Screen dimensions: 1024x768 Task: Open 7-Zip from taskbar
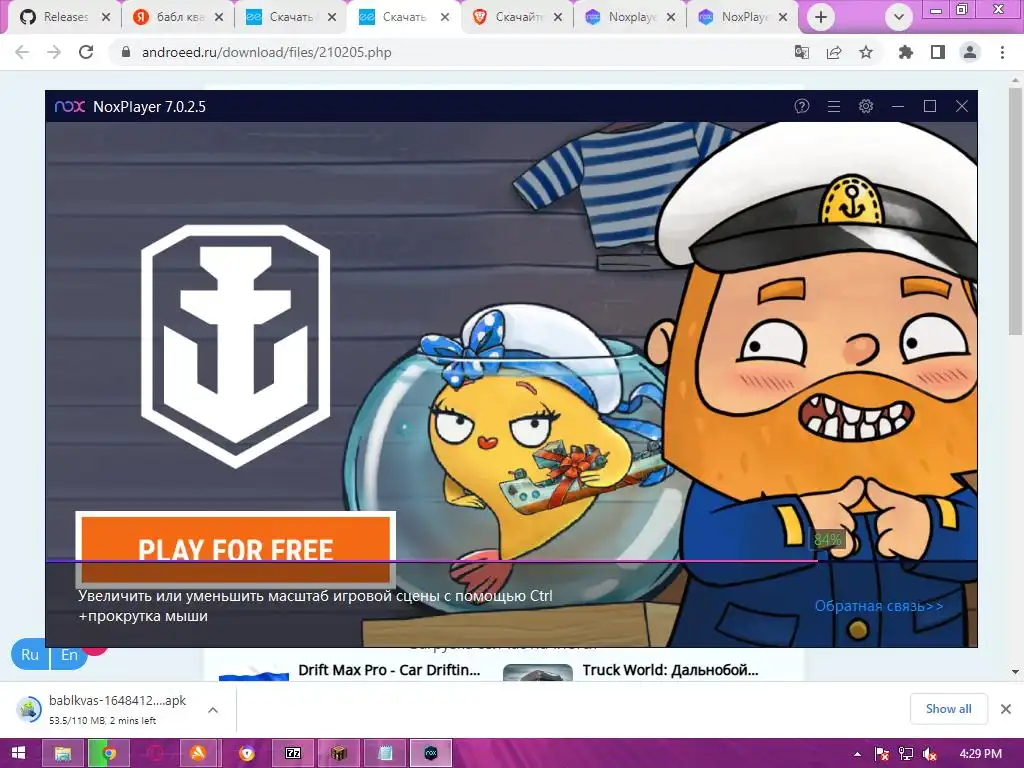(x=293, y=753)
